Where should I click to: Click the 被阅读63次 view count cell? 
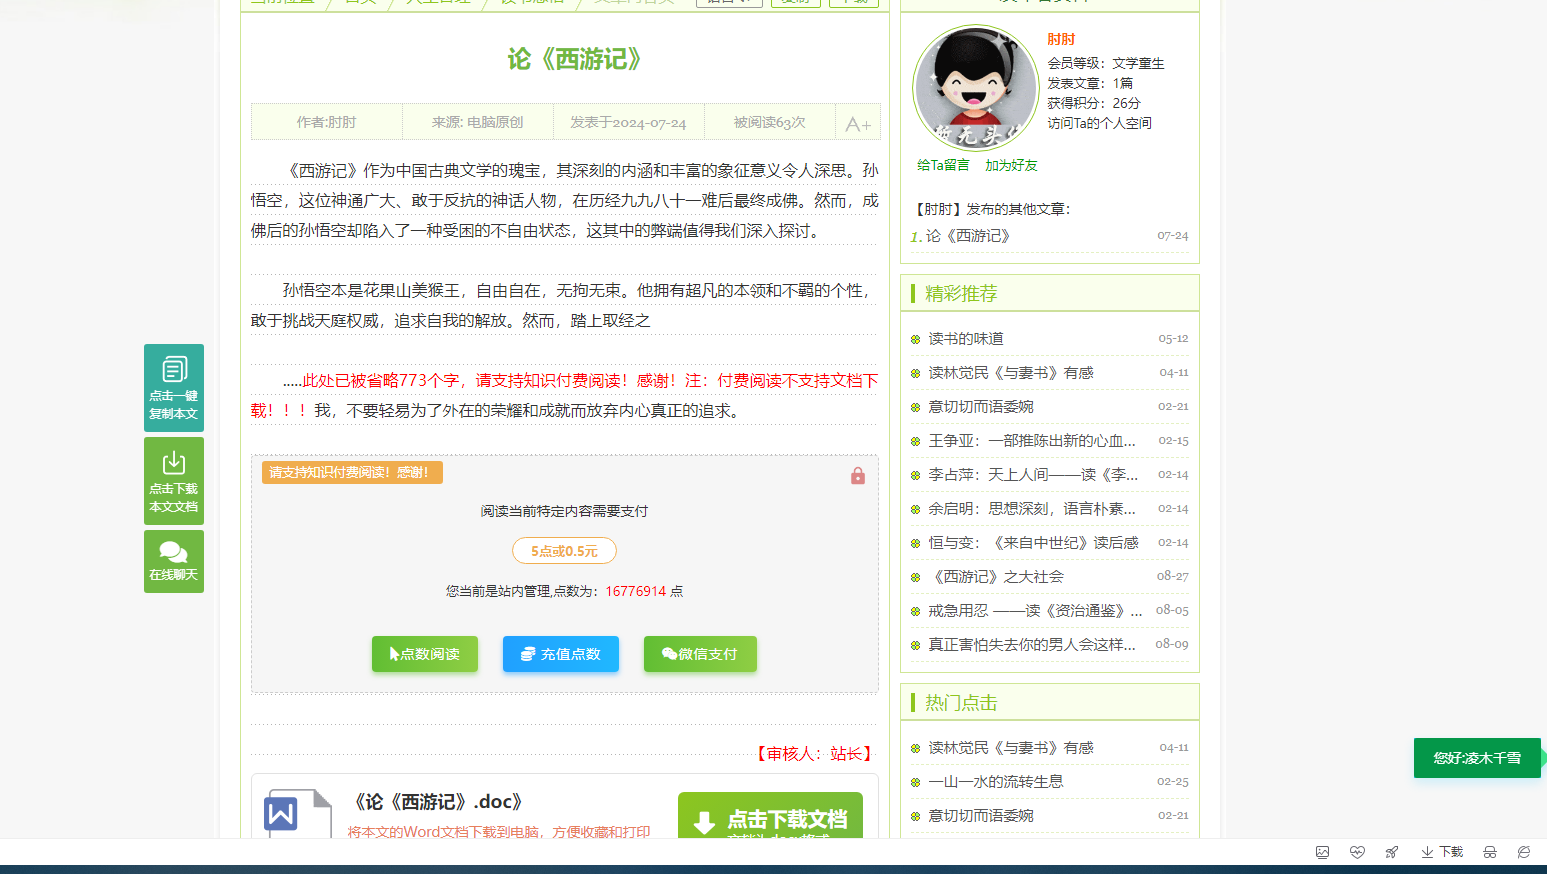point(769,122)
